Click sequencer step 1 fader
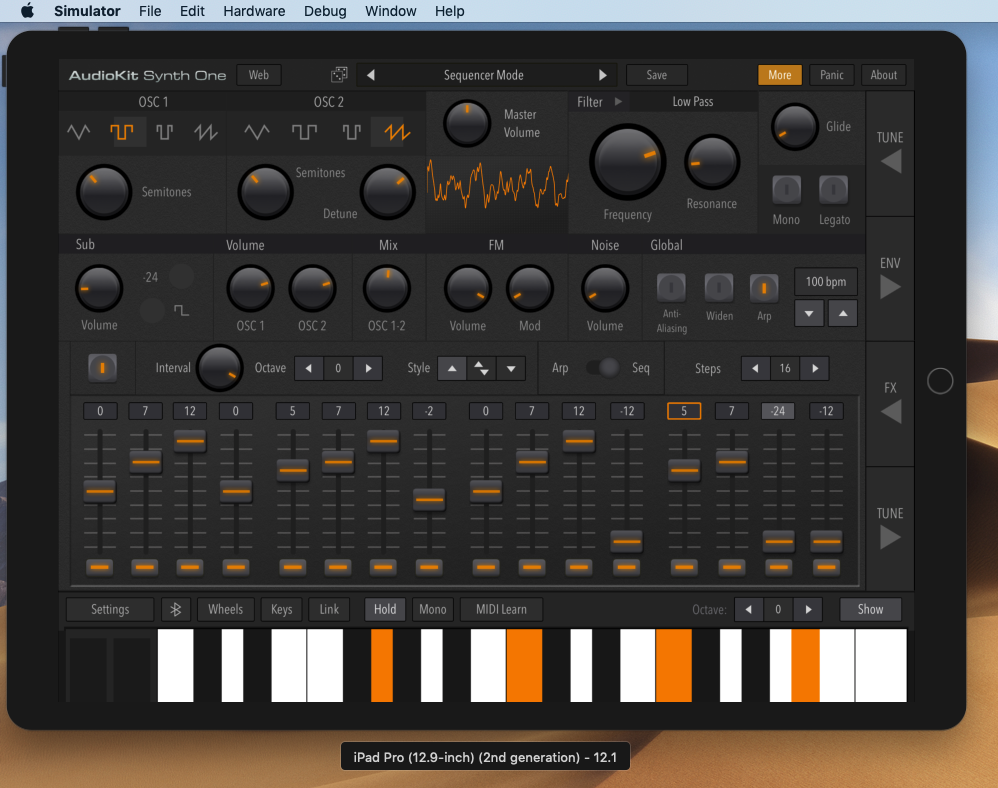Image resolution: width=998 pixels, height=788 pixels. (x=100, y=491)
